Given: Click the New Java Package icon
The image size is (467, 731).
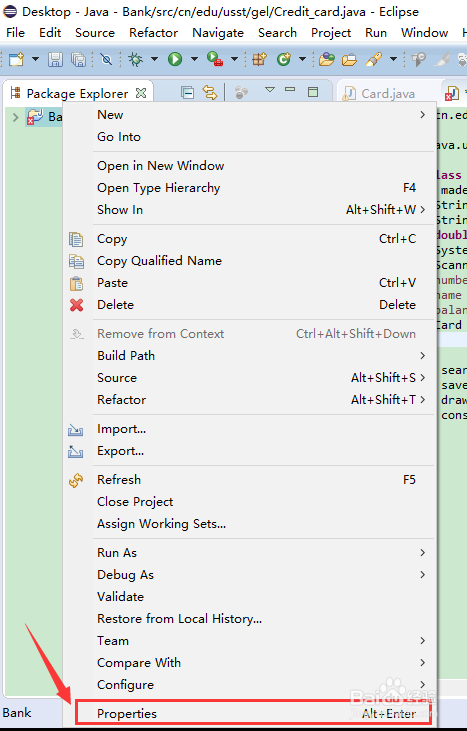Looking at the screenshot, I should point(259,59).
